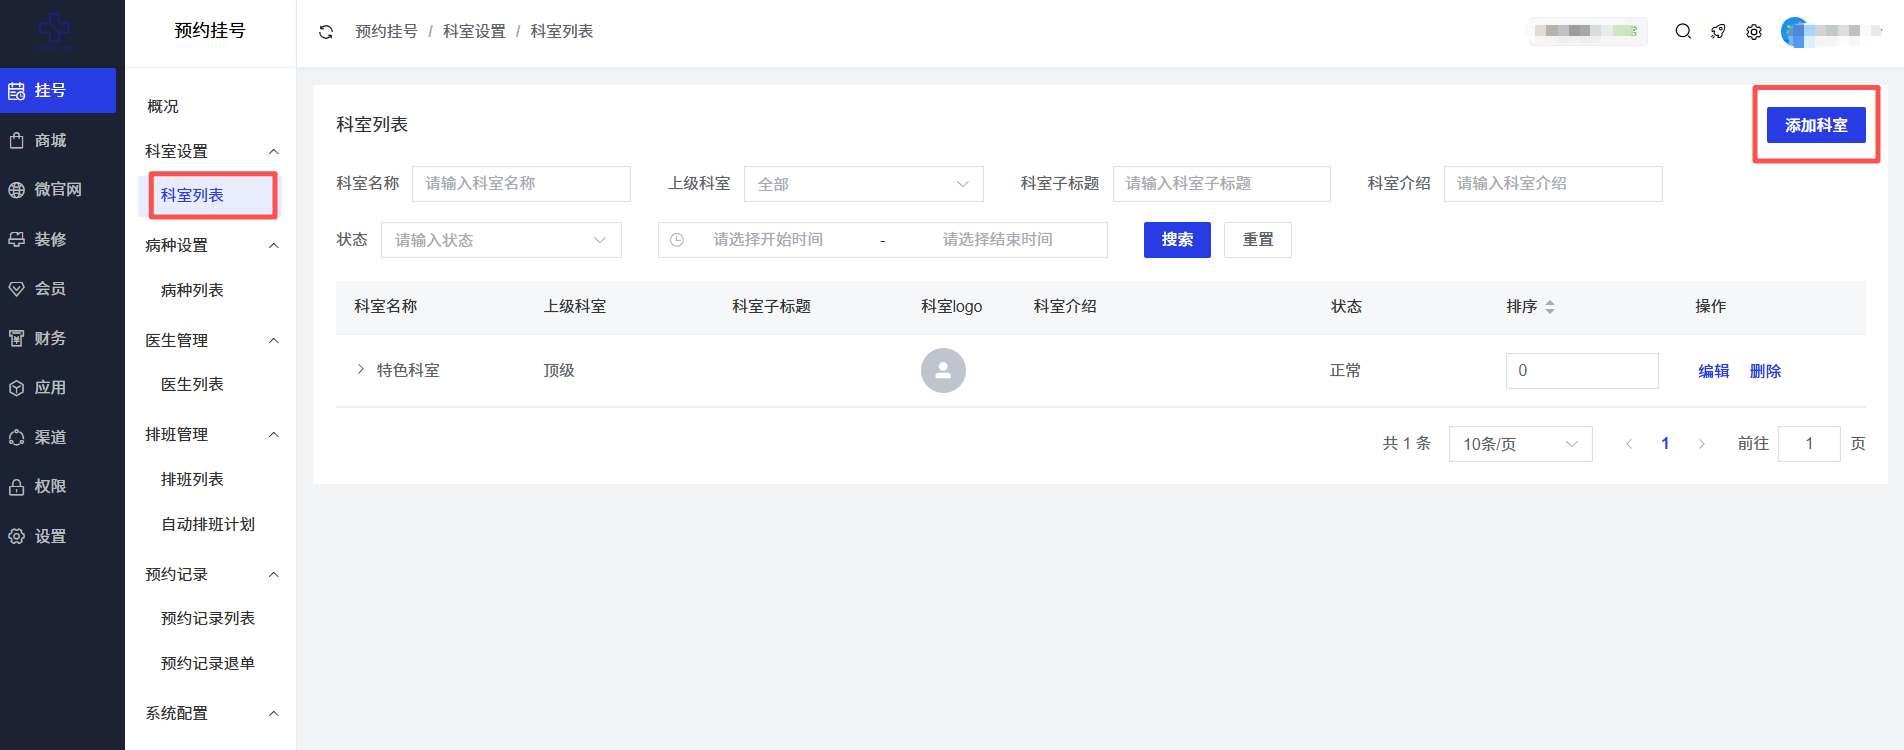Expand the 特色科室 row
This screenshot has height=750, width=1904.
[x=361, y=369]
